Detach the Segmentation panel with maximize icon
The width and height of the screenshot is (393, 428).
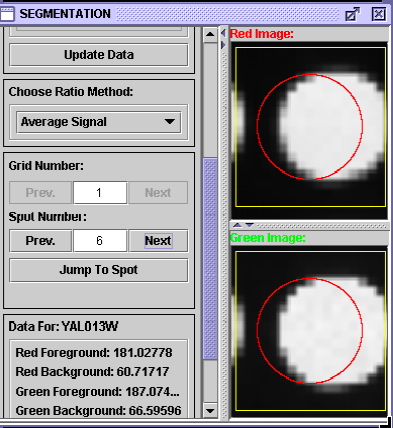click(x=352, y=14)
